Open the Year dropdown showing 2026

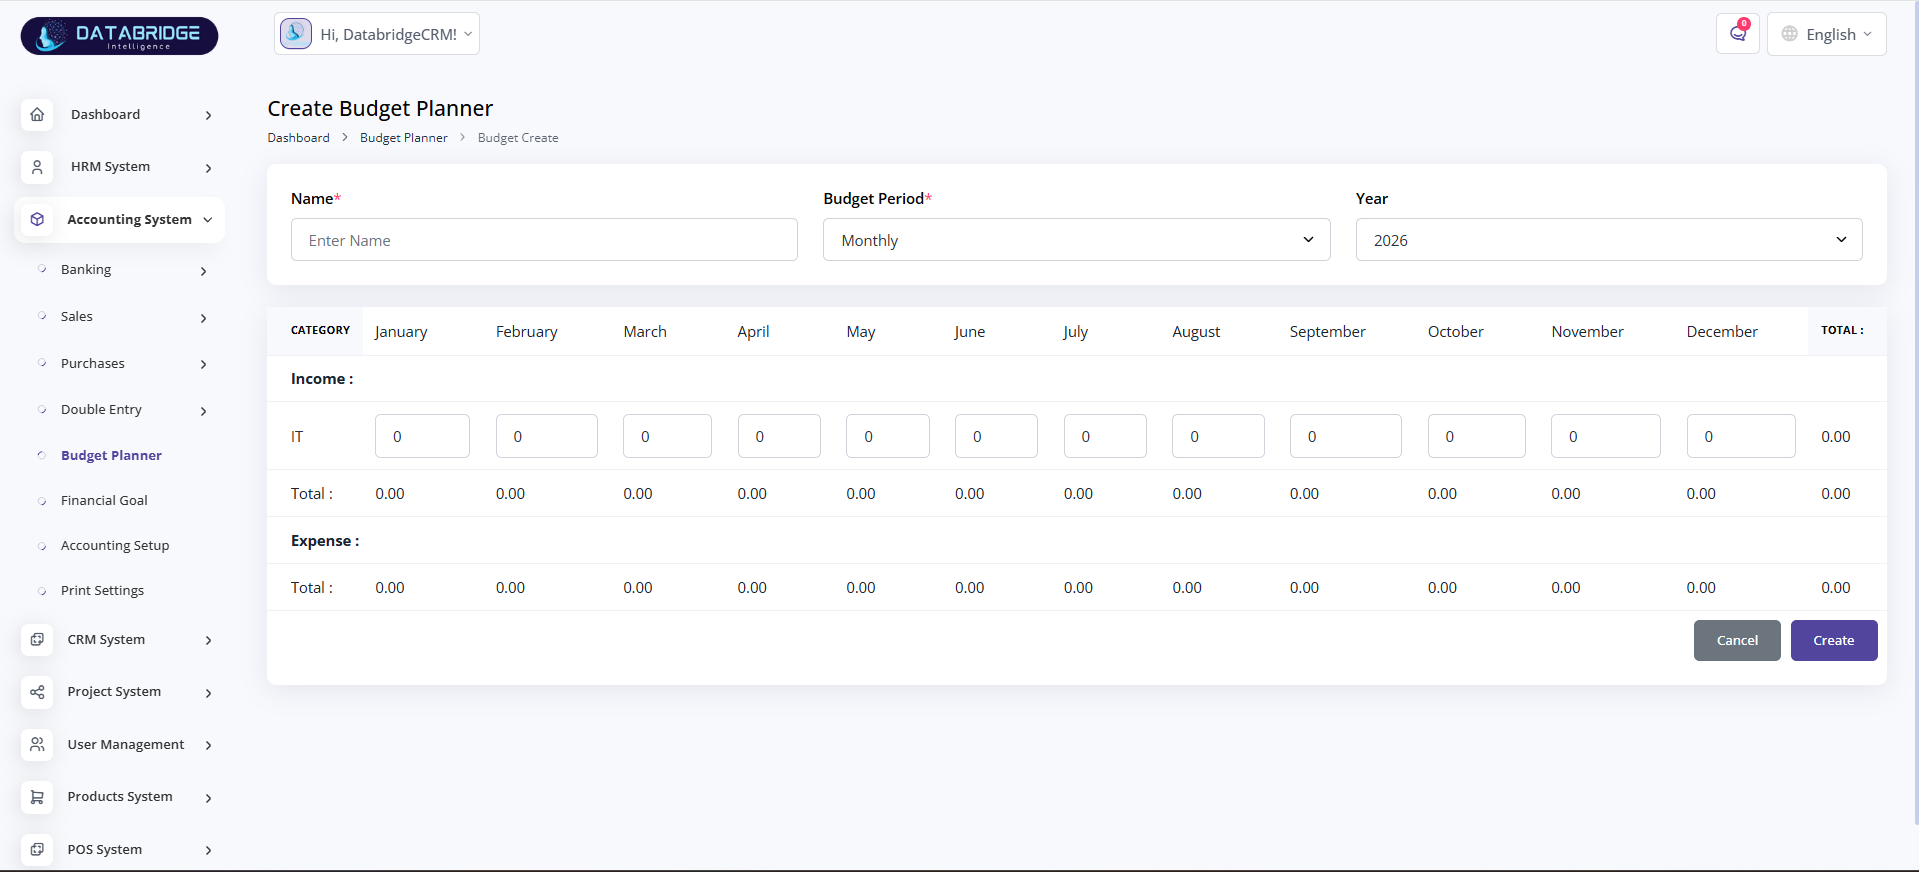coord(1608,240)
